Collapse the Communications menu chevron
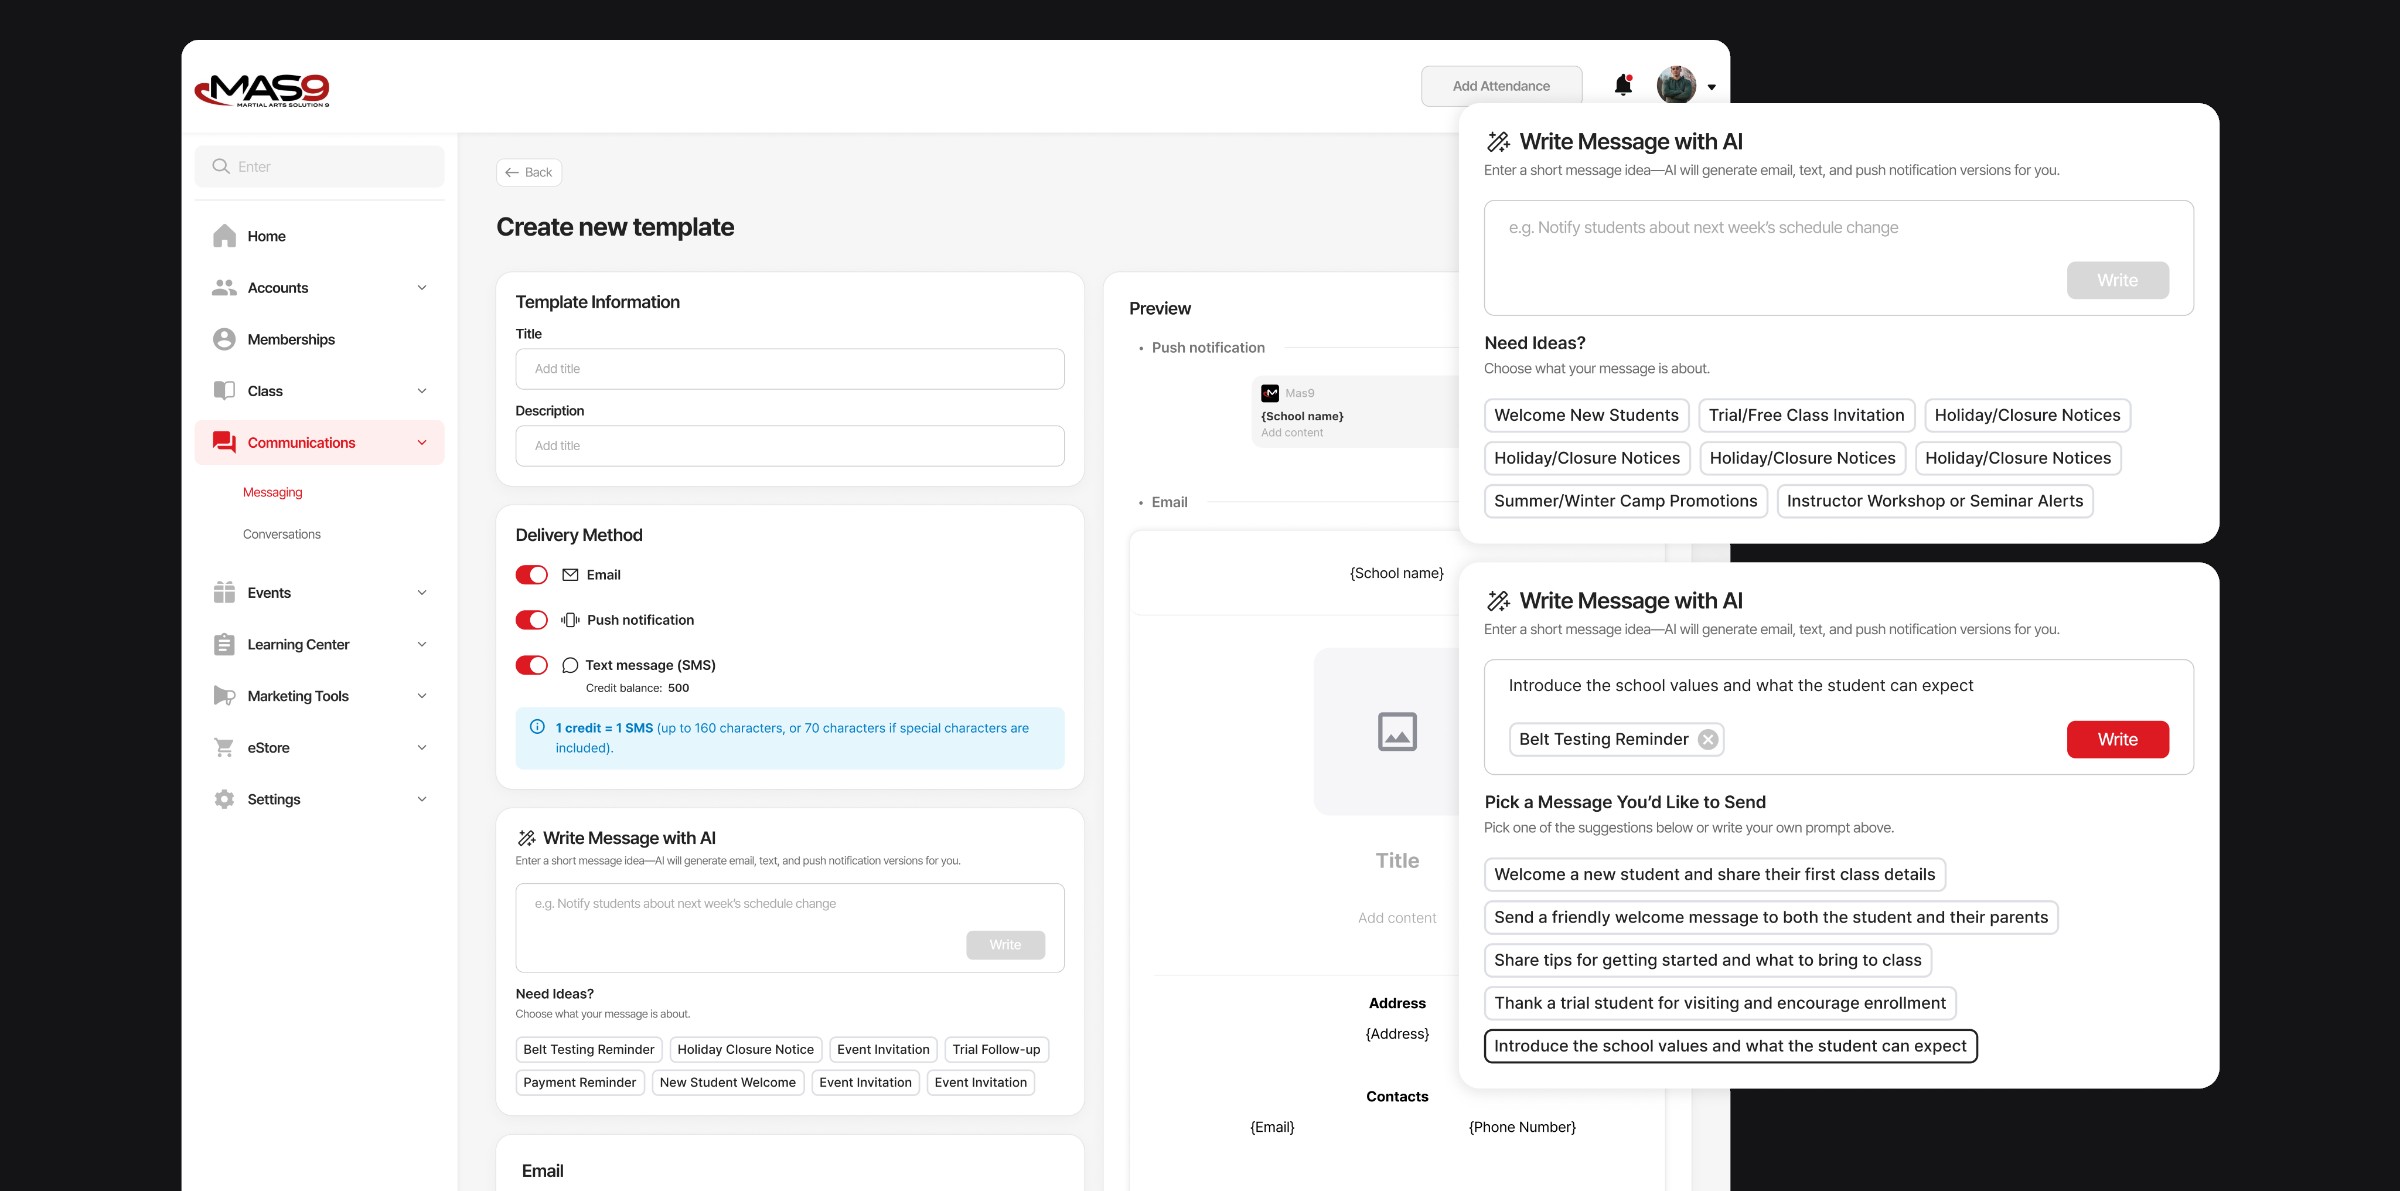2400x1191 pixels. [422, 443]
